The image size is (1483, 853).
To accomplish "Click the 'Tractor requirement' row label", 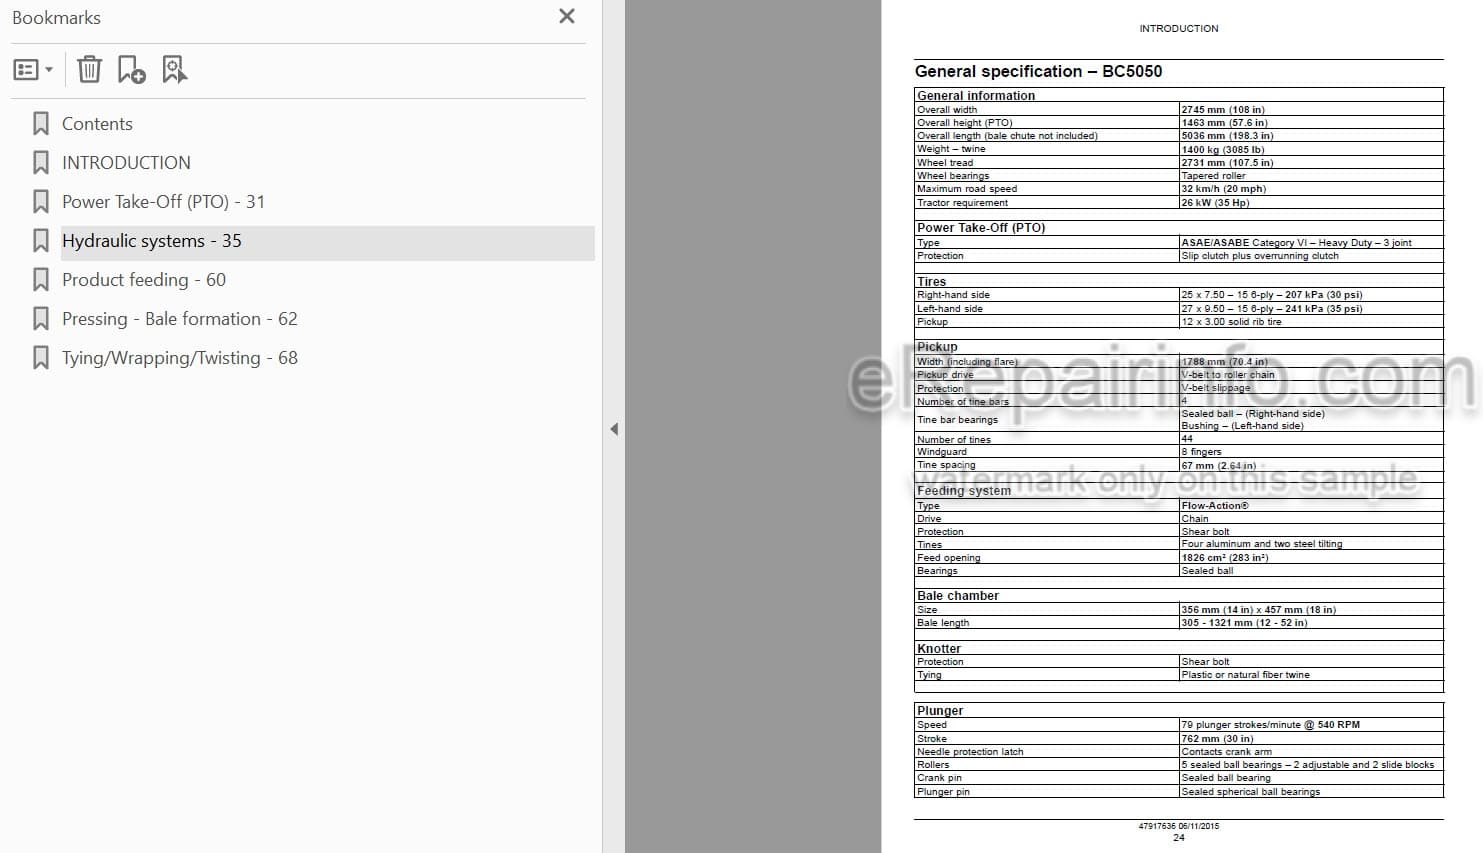I will 962,202.
